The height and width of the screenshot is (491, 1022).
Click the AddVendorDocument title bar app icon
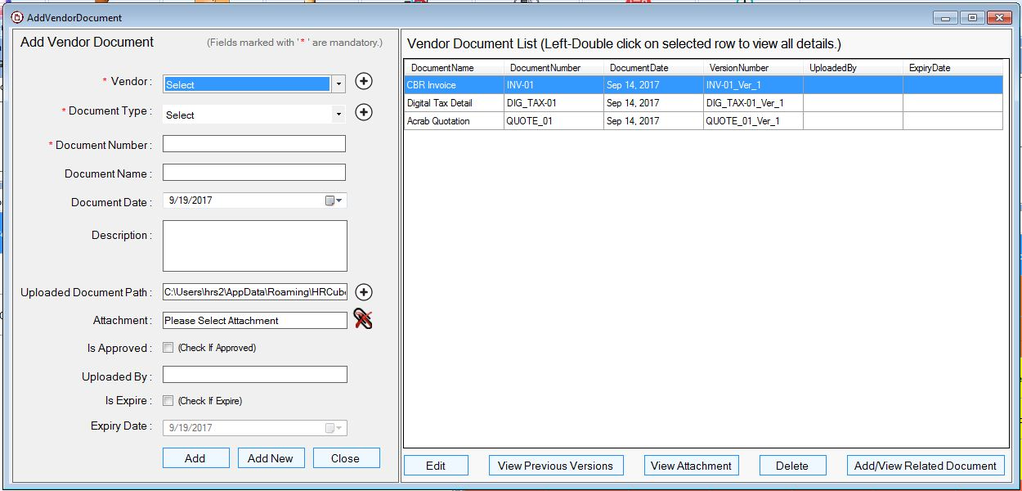(18, 18)
